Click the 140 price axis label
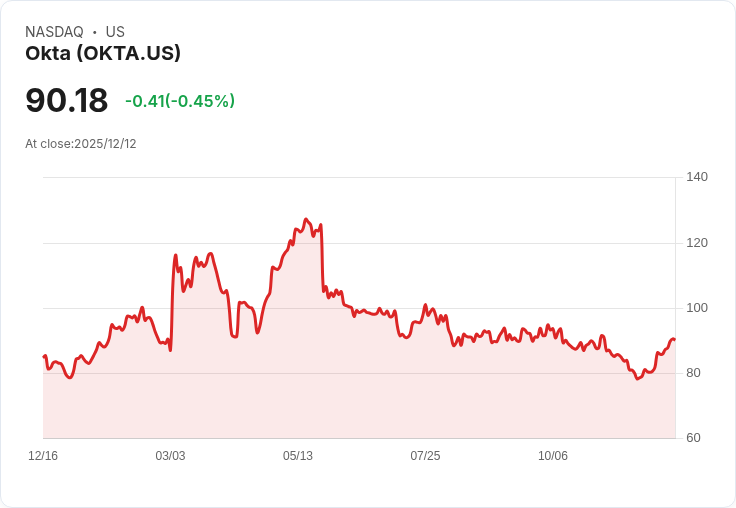736x508 pixels. [x=697, y=177]
